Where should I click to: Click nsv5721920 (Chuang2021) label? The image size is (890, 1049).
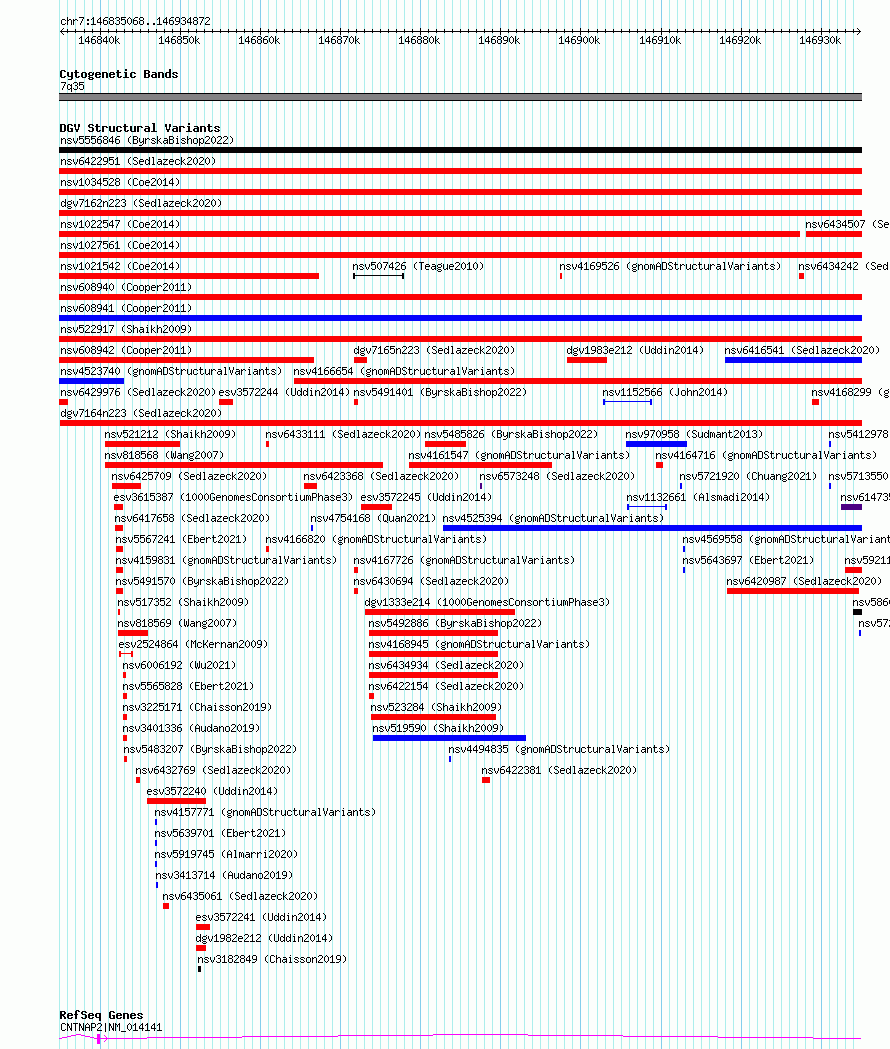(748, 476)
